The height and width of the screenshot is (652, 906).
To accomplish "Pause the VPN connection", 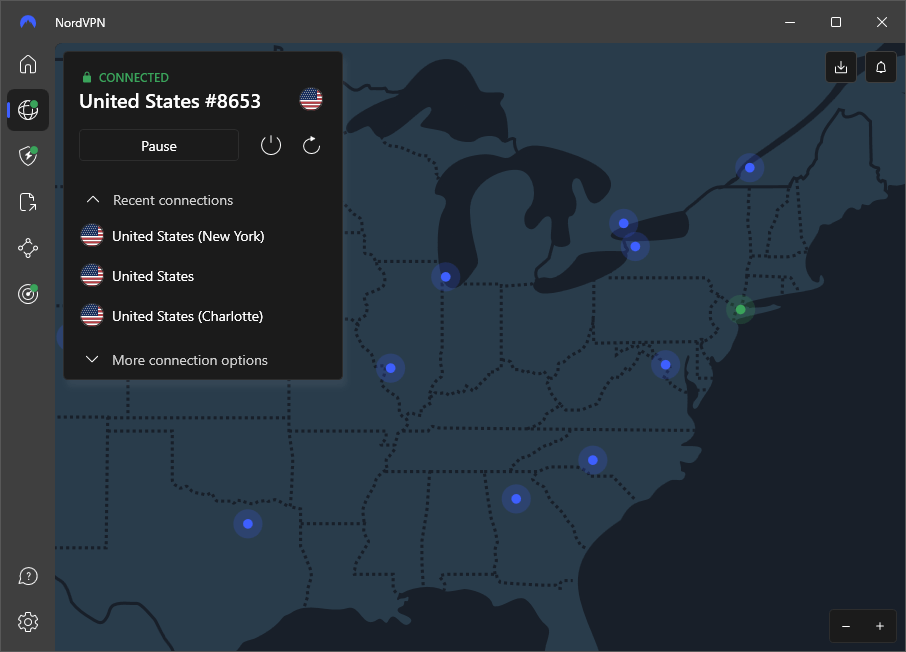I will tap(159, 146).
